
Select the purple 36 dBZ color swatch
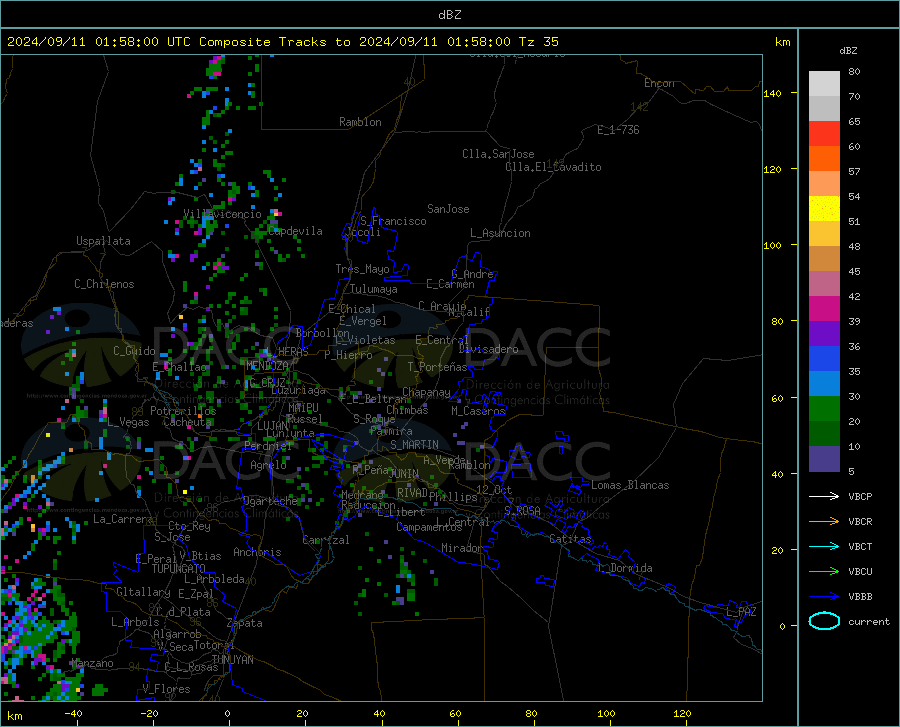click(824, 334)
